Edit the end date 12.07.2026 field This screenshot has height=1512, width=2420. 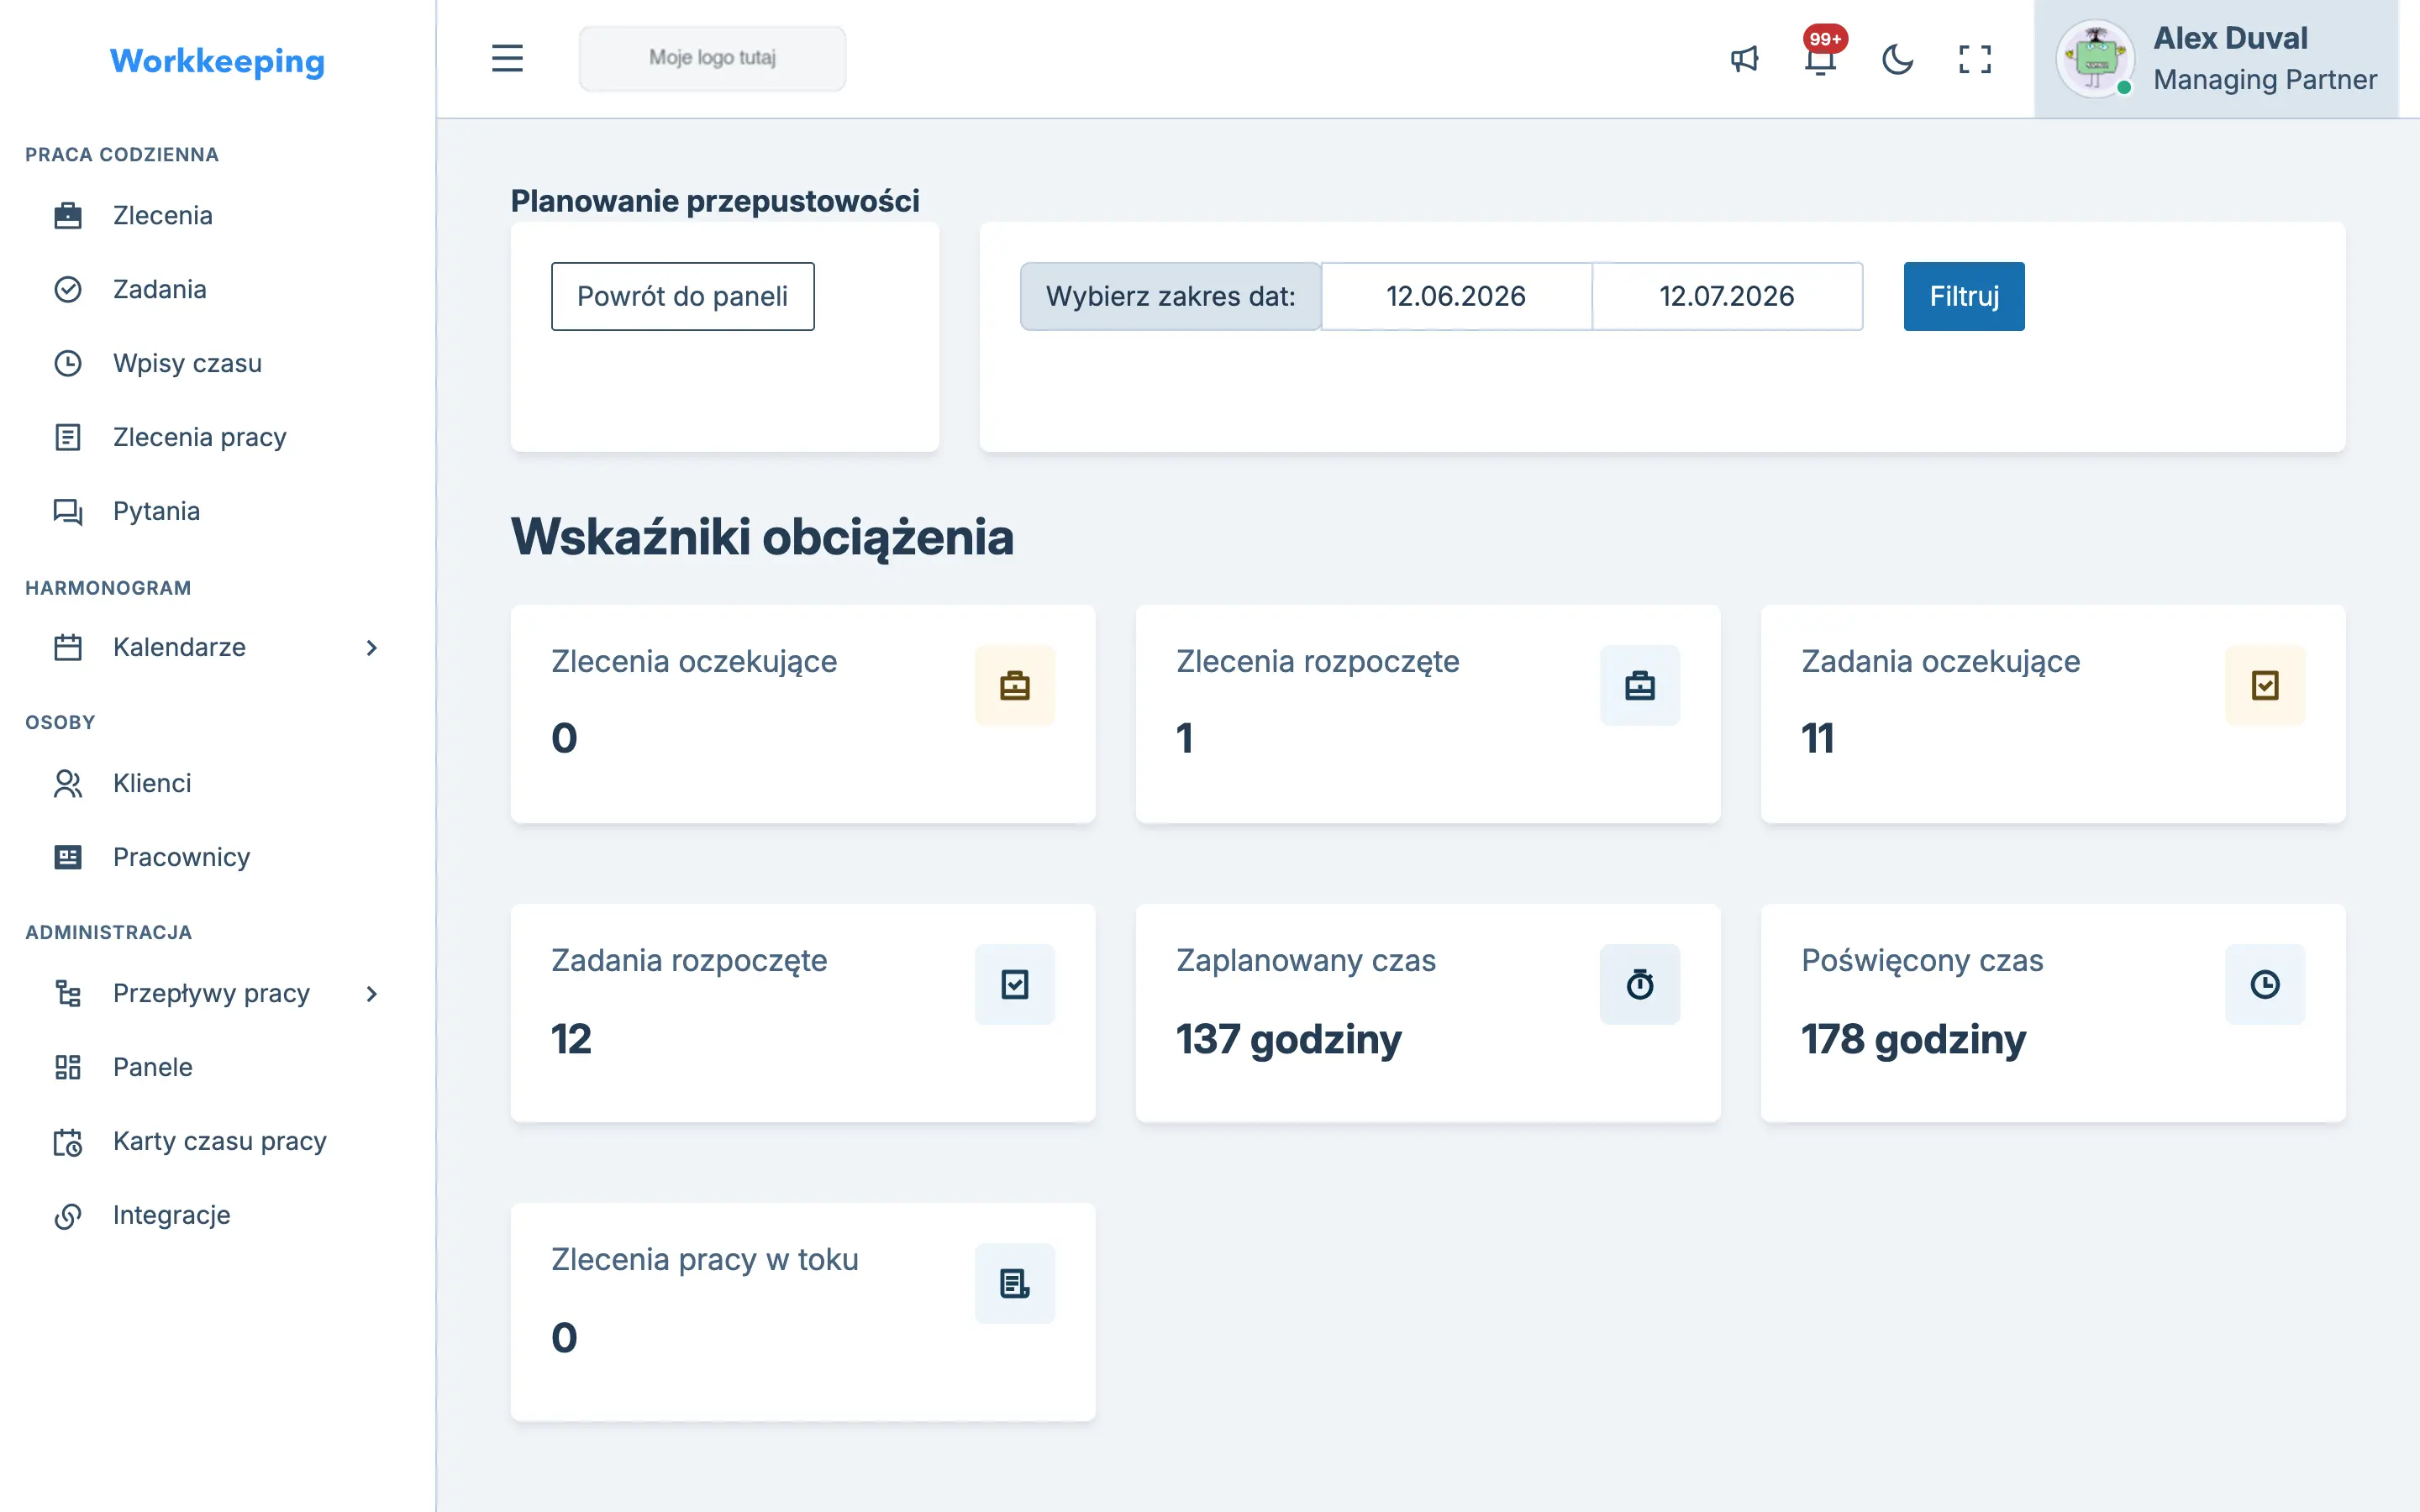click(1727, 296)
